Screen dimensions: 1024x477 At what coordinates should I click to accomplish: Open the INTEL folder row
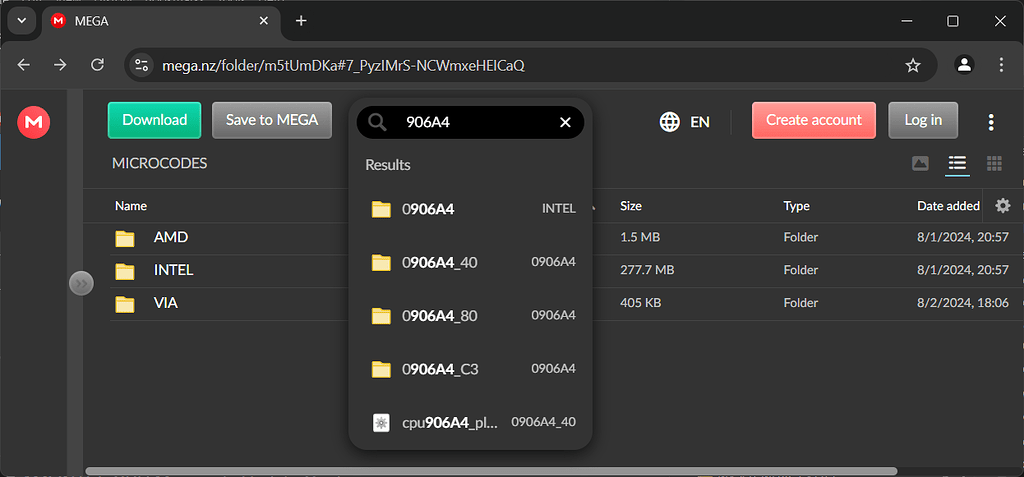tap(173, 270)
